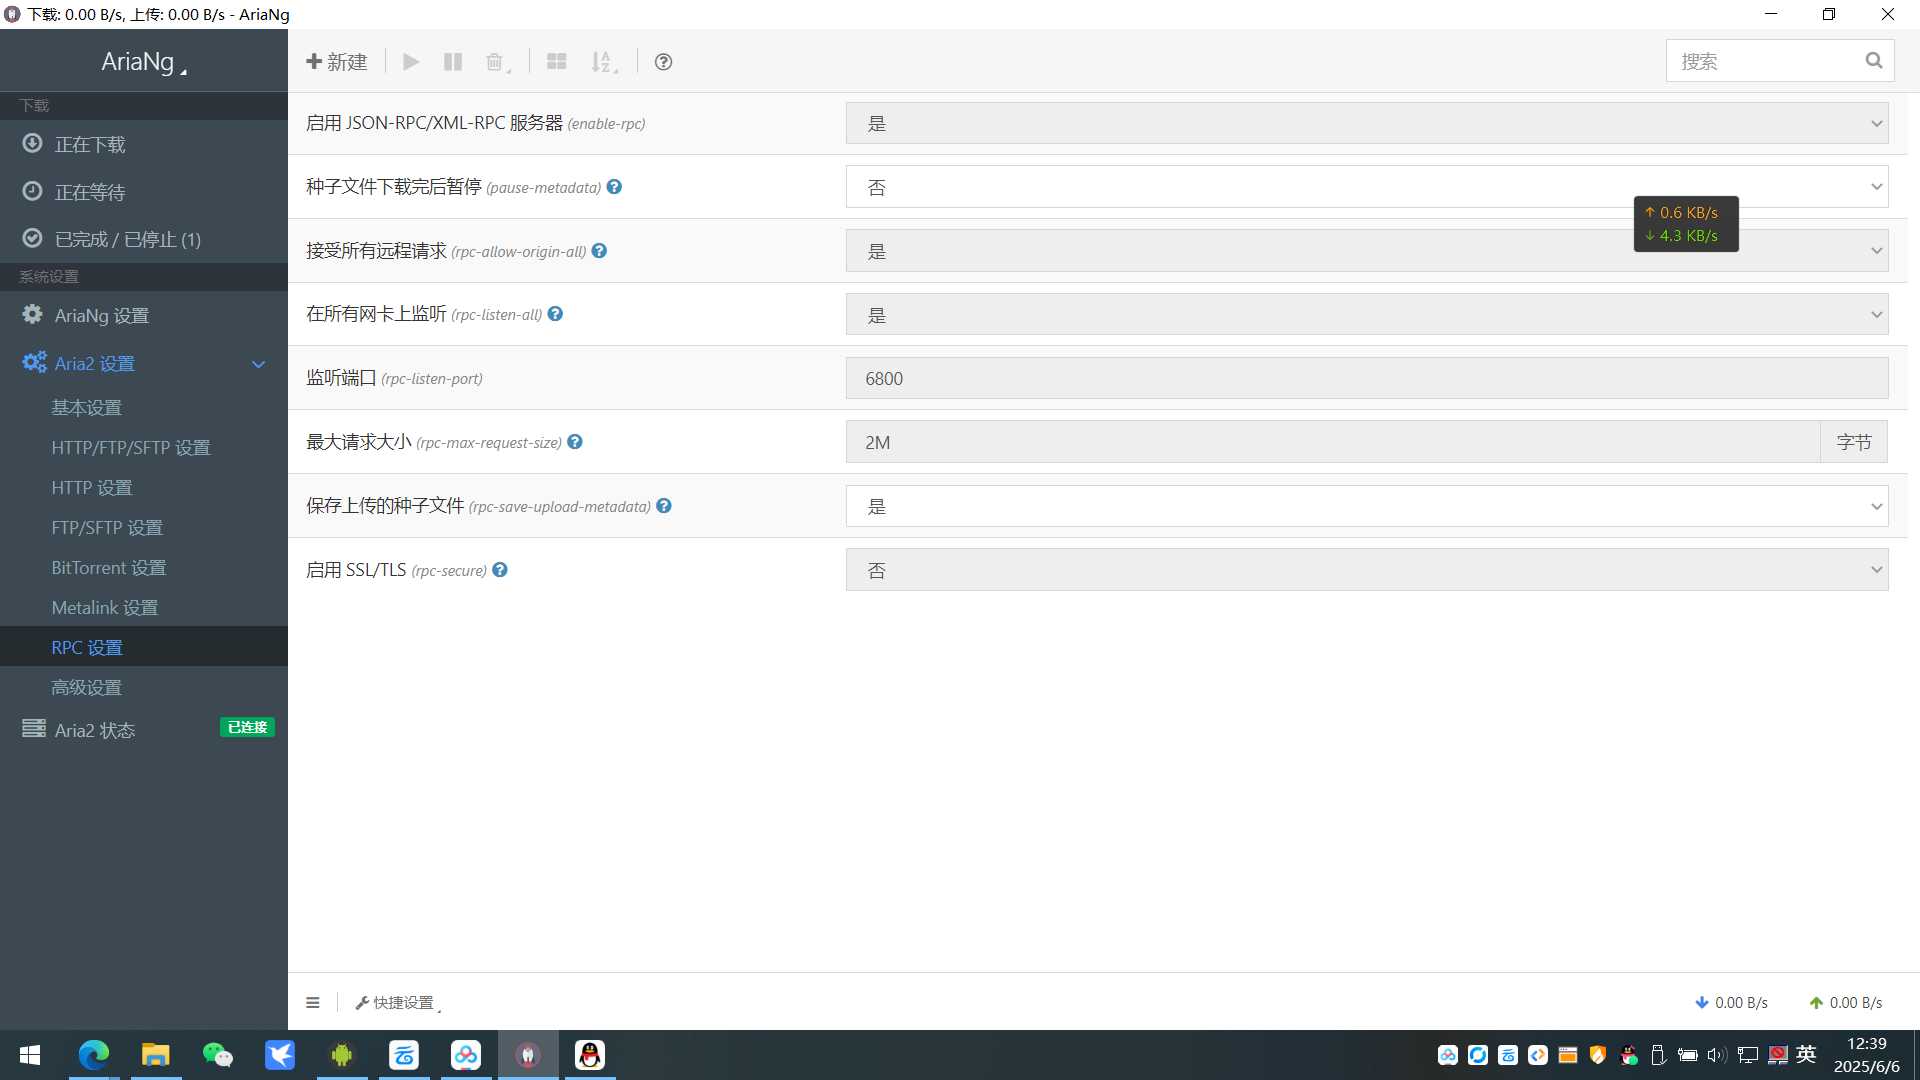Collapse the Aria2 设置 section
This screenshot has width=1920, height=1080.
[144, 363]
